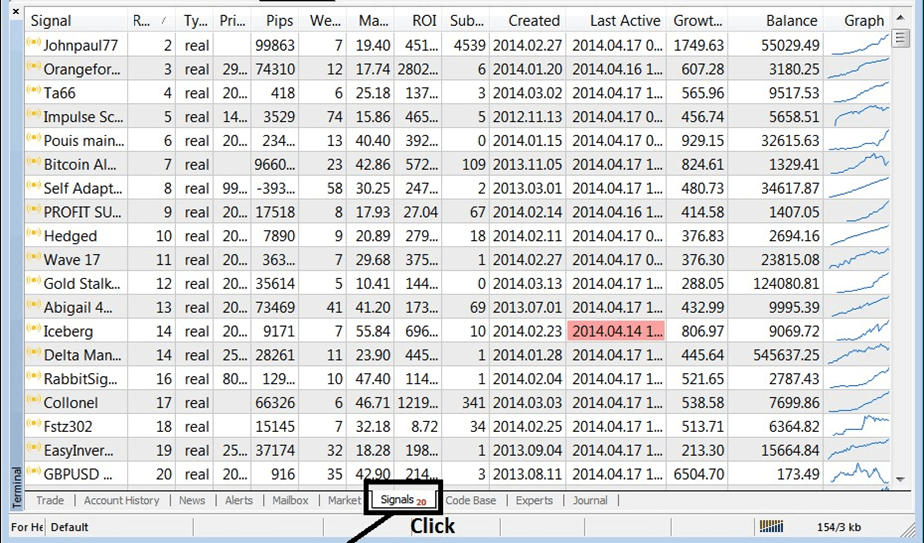Screen dimensions: 924x543
Task: Click created date 2012.11.13
Action: (527, 116)
